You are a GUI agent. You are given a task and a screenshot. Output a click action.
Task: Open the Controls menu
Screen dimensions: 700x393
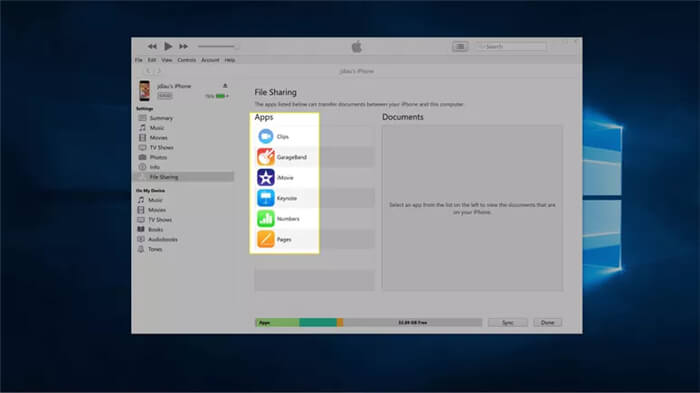187,60
